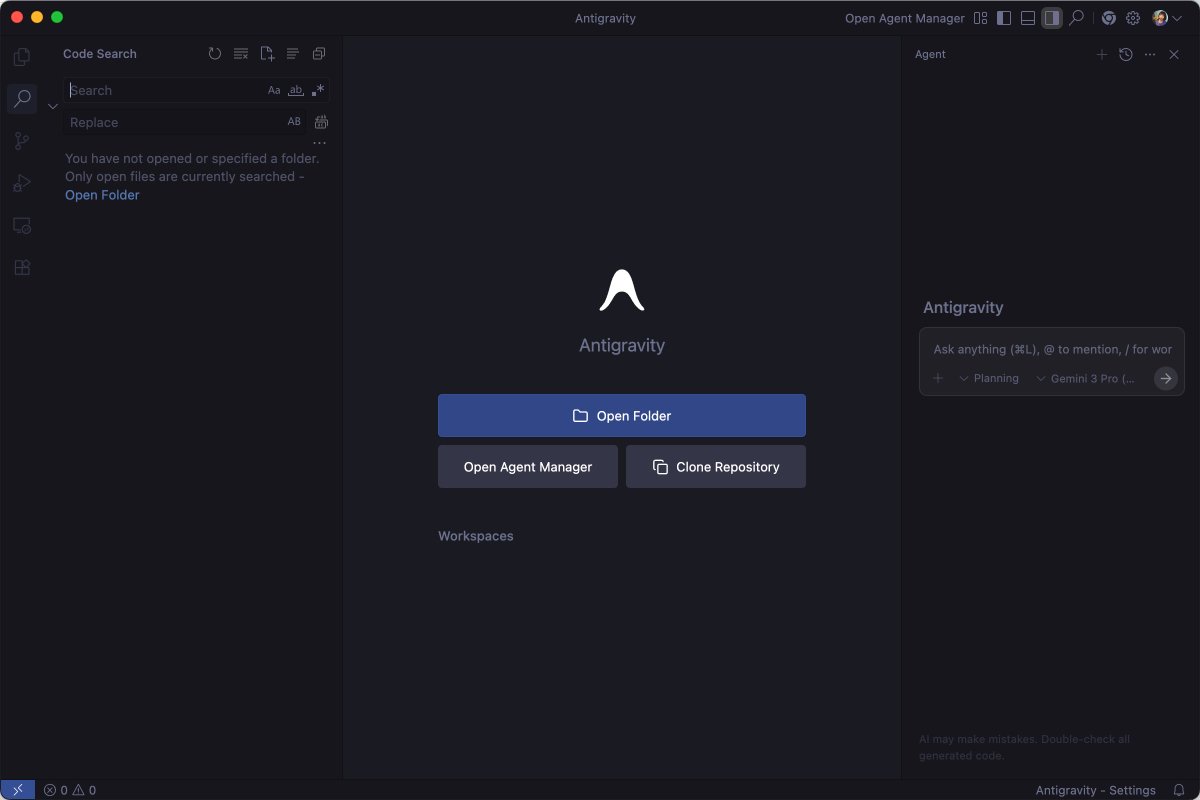This screenshot has width=1200, height=800.
Task: View search results as tree
Action: [x=293, y=54]
